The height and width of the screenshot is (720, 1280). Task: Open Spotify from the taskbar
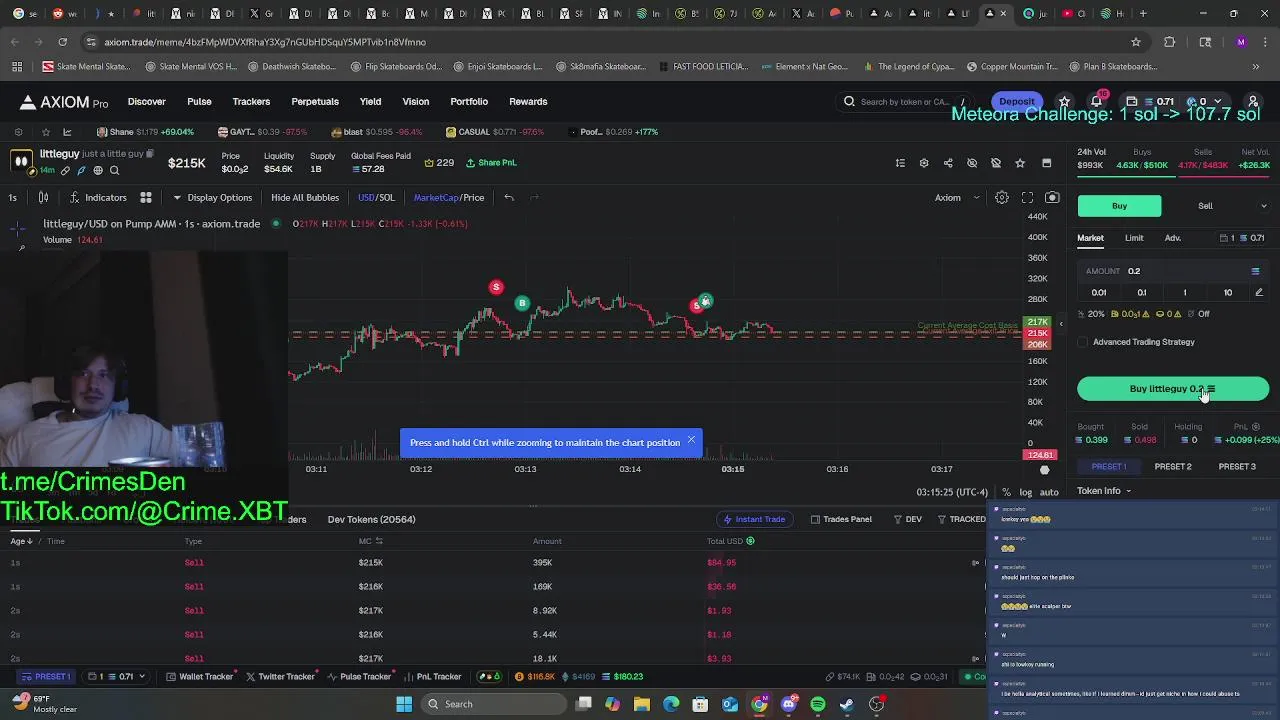point(818,704)
